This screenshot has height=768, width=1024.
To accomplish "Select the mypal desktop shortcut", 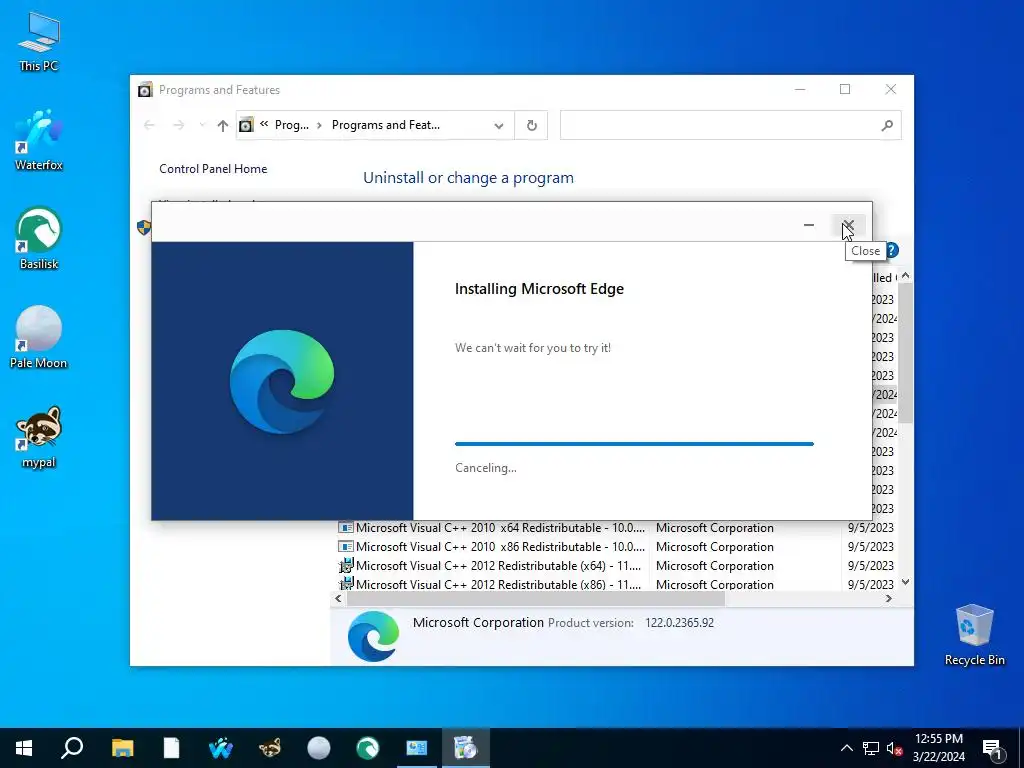I will (39, 438).
